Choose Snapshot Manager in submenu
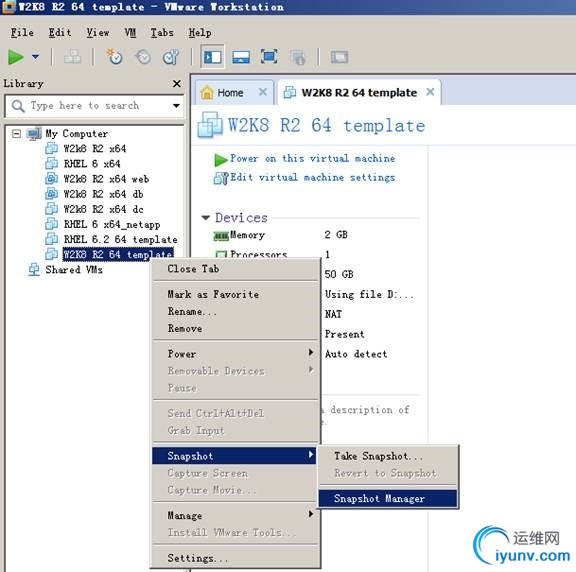576x572 pixels. (388, 499)
